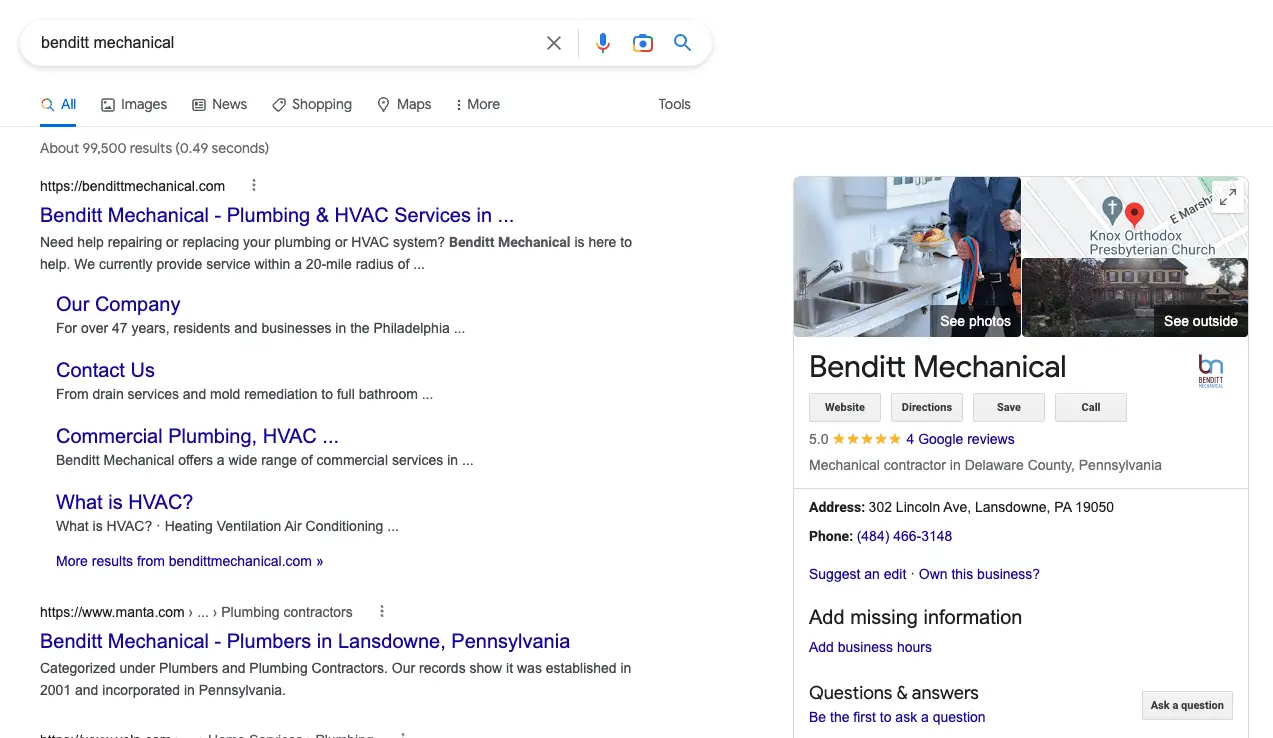Click the See outside street view thumbnail
The height and width of the screenshot is (738, 1273).
(x=1135, y=297)
